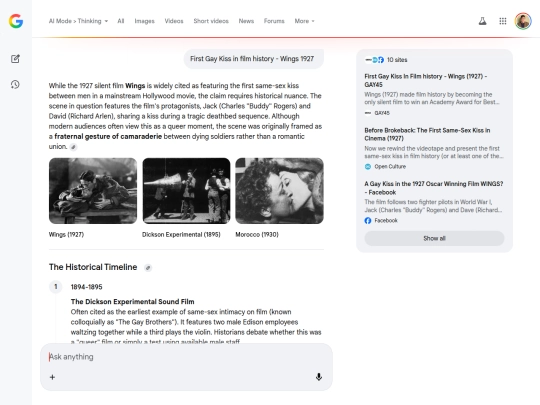Open 'A Gay Kiss in the 1927 Oscar' Facebook link
This screenshot has height=405, width=540.
pos(434,188)
